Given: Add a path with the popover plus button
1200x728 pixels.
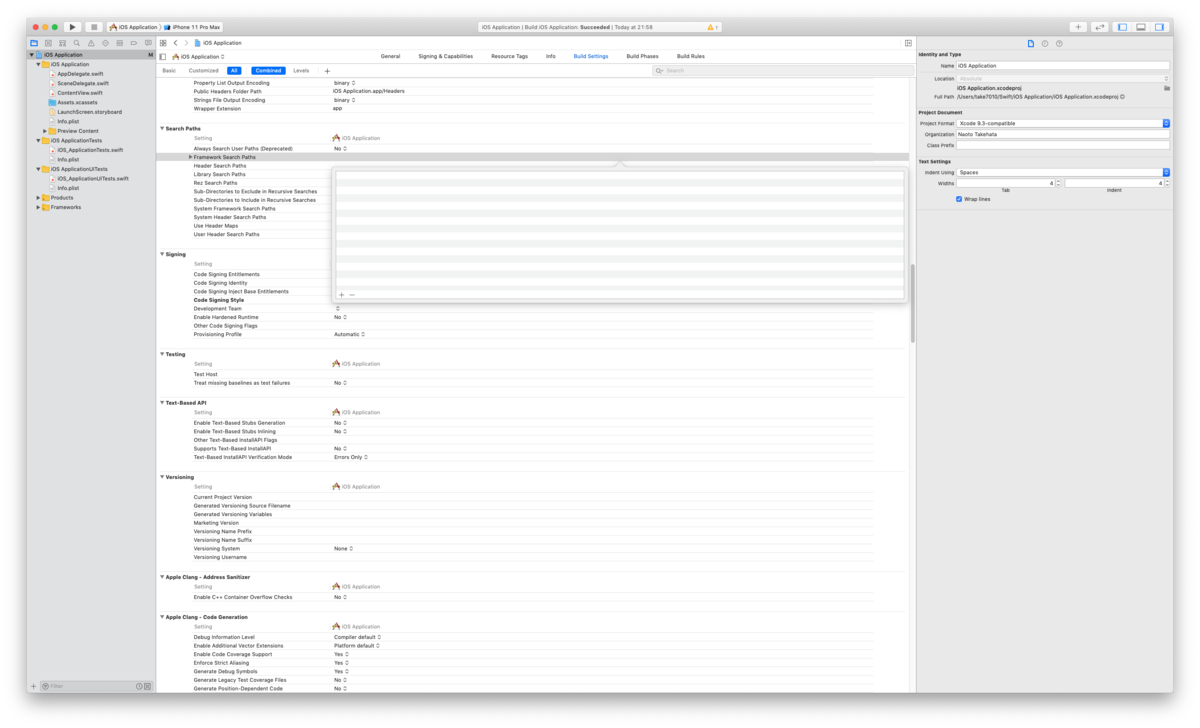Looking at the screenshot, I should [341, 295].
